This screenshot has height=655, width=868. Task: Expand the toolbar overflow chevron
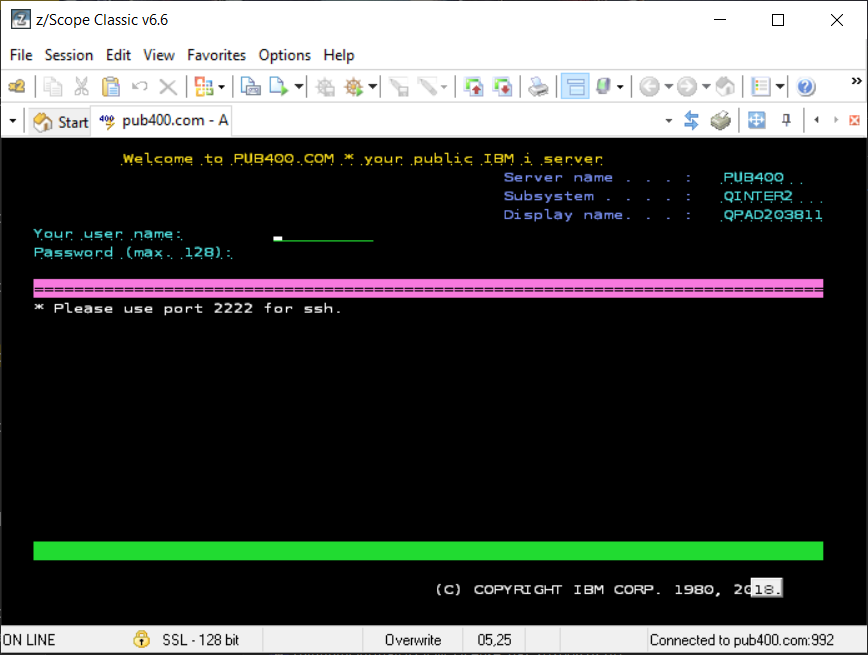pos(856,81)
